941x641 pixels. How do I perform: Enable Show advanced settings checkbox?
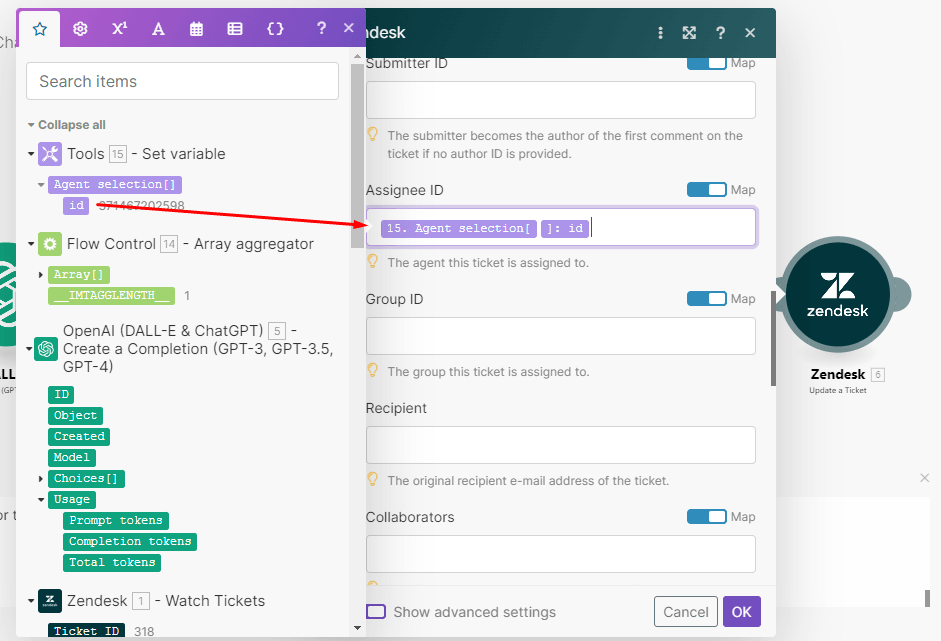coord(376,612)
